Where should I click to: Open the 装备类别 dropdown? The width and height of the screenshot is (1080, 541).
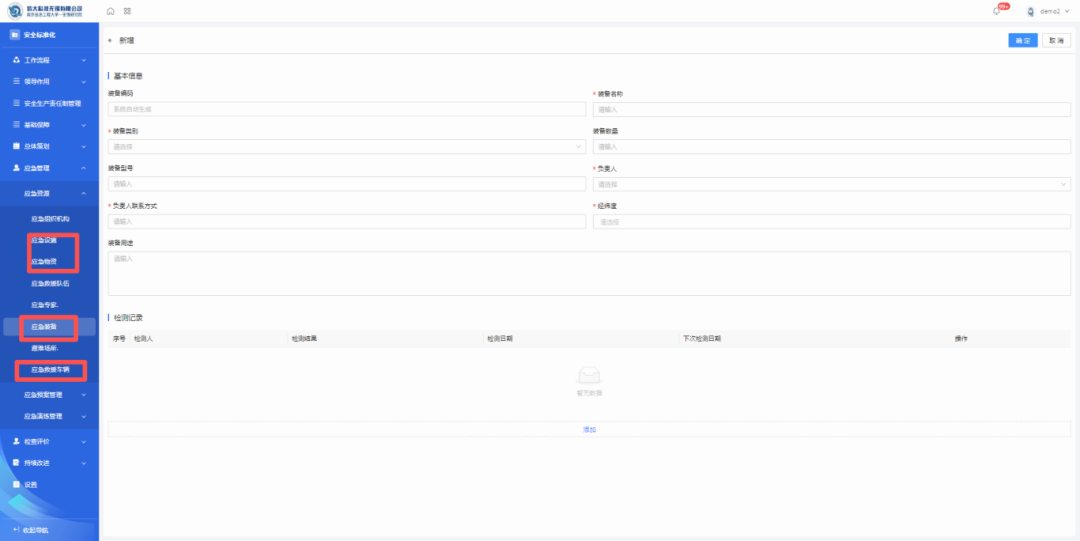(x=346, y=147)
